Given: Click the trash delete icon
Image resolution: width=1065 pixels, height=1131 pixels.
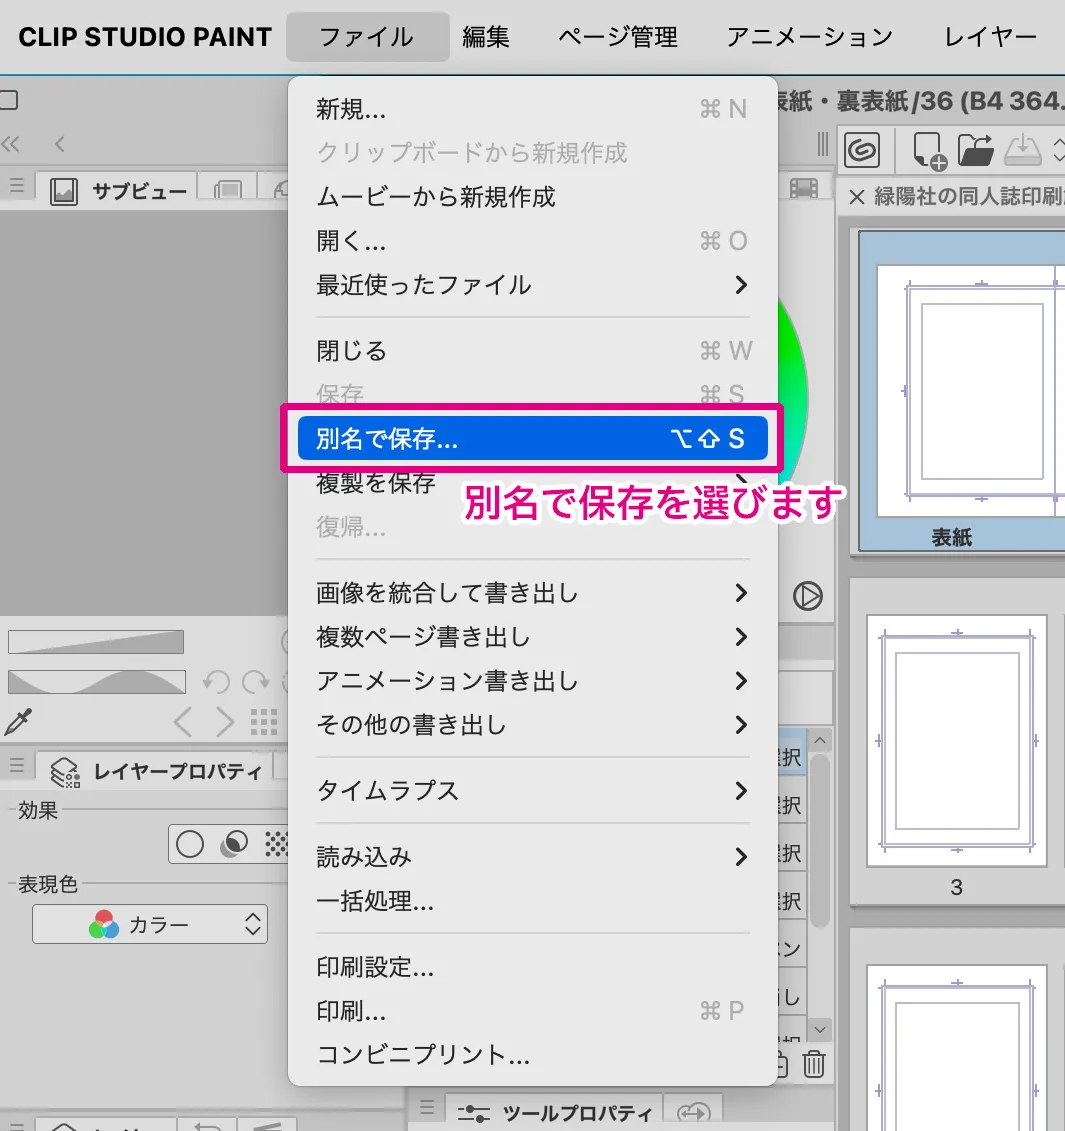Looking at the screenshot, I should [x=814, y=1065].
